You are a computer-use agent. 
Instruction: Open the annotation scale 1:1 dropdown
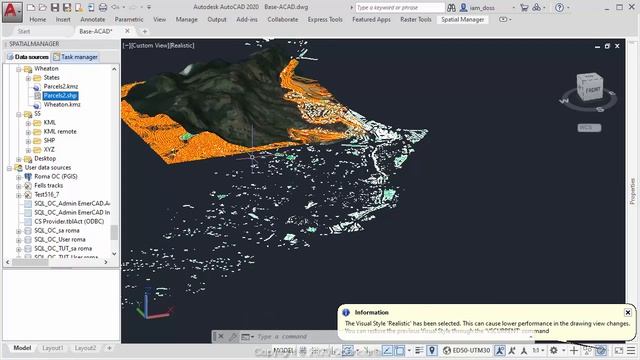click(x=538, y=350)
